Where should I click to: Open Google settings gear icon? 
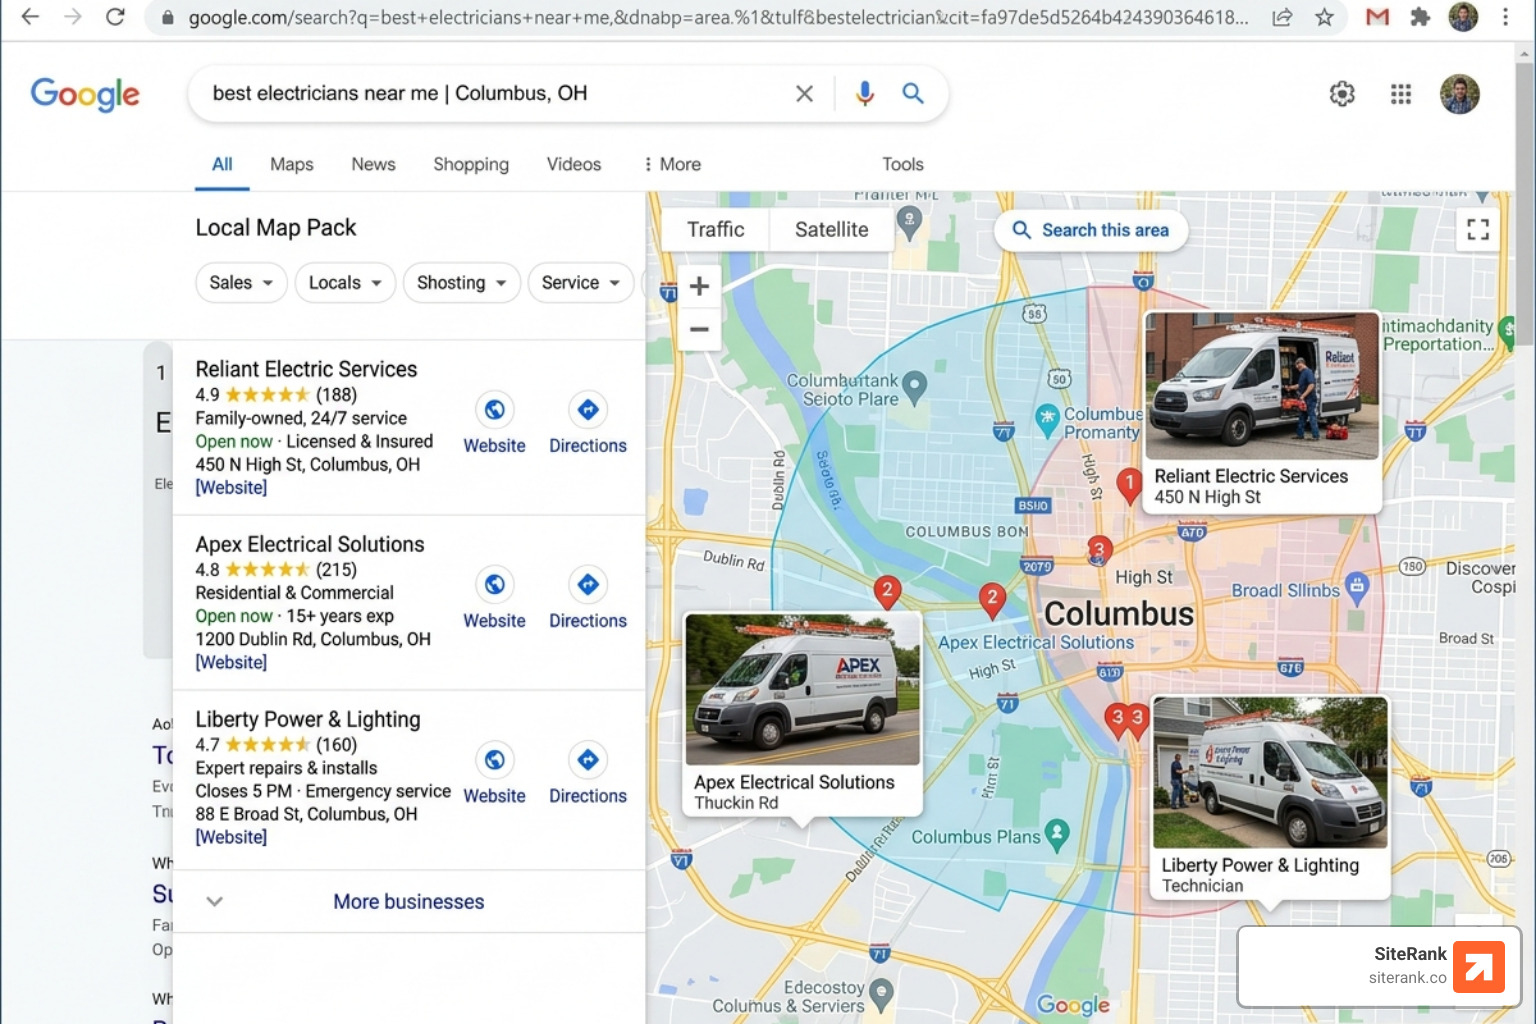coord(1342,94)
